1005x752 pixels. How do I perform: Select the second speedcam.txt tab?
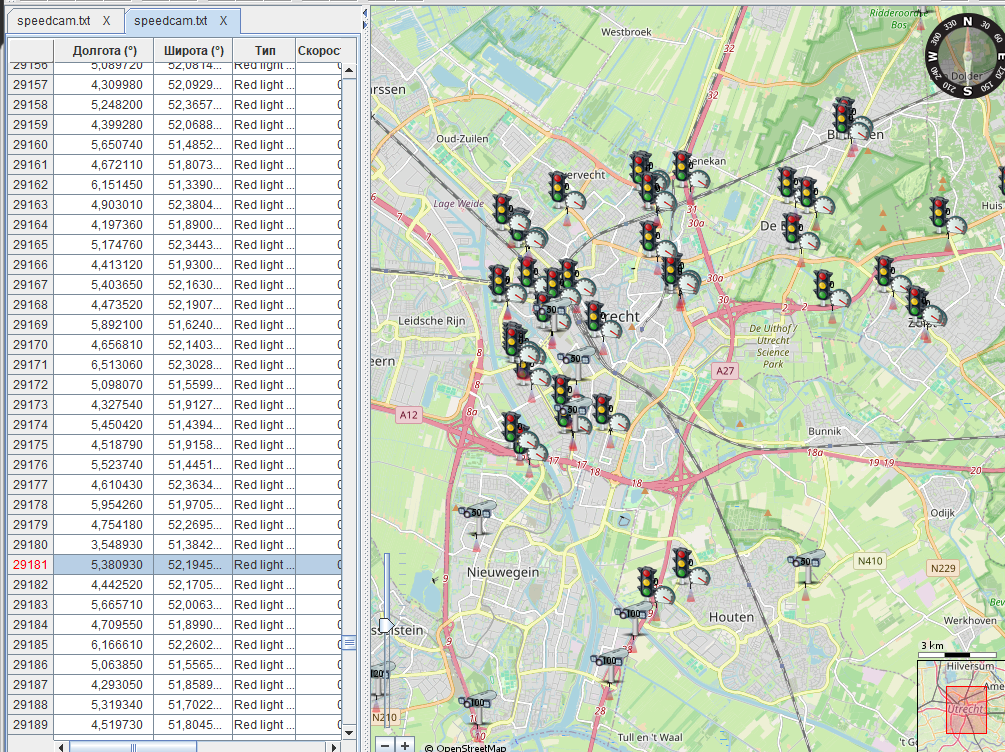(170, 21)
